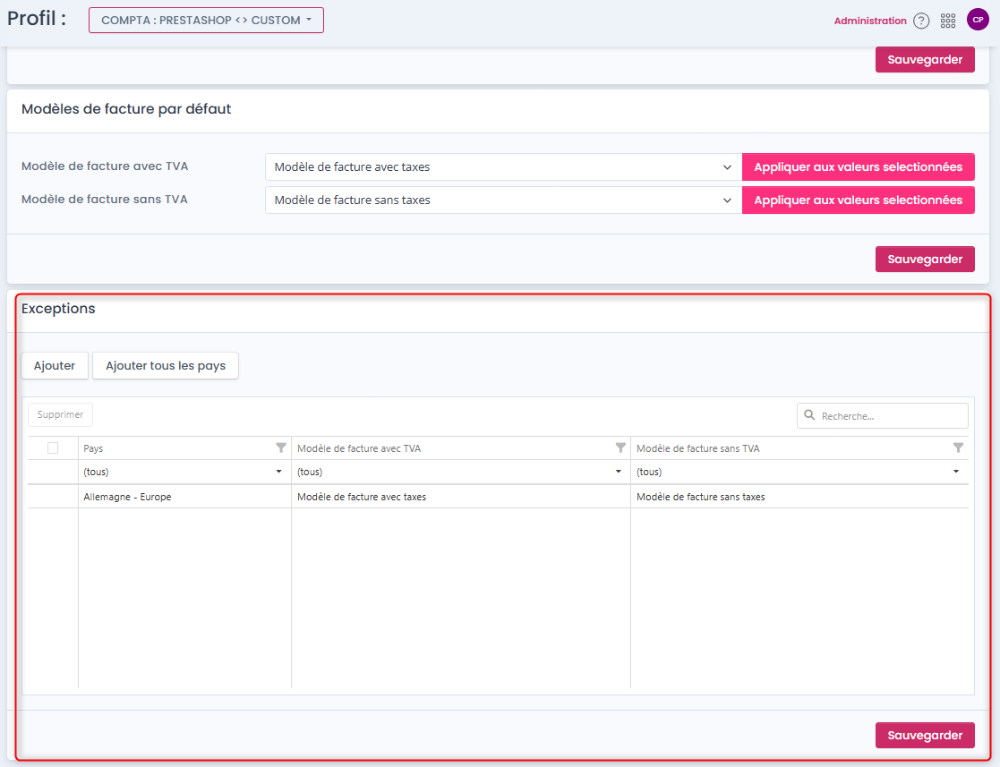Tick the select-all checkbox in table header
1000x767 pixels.
53,448
